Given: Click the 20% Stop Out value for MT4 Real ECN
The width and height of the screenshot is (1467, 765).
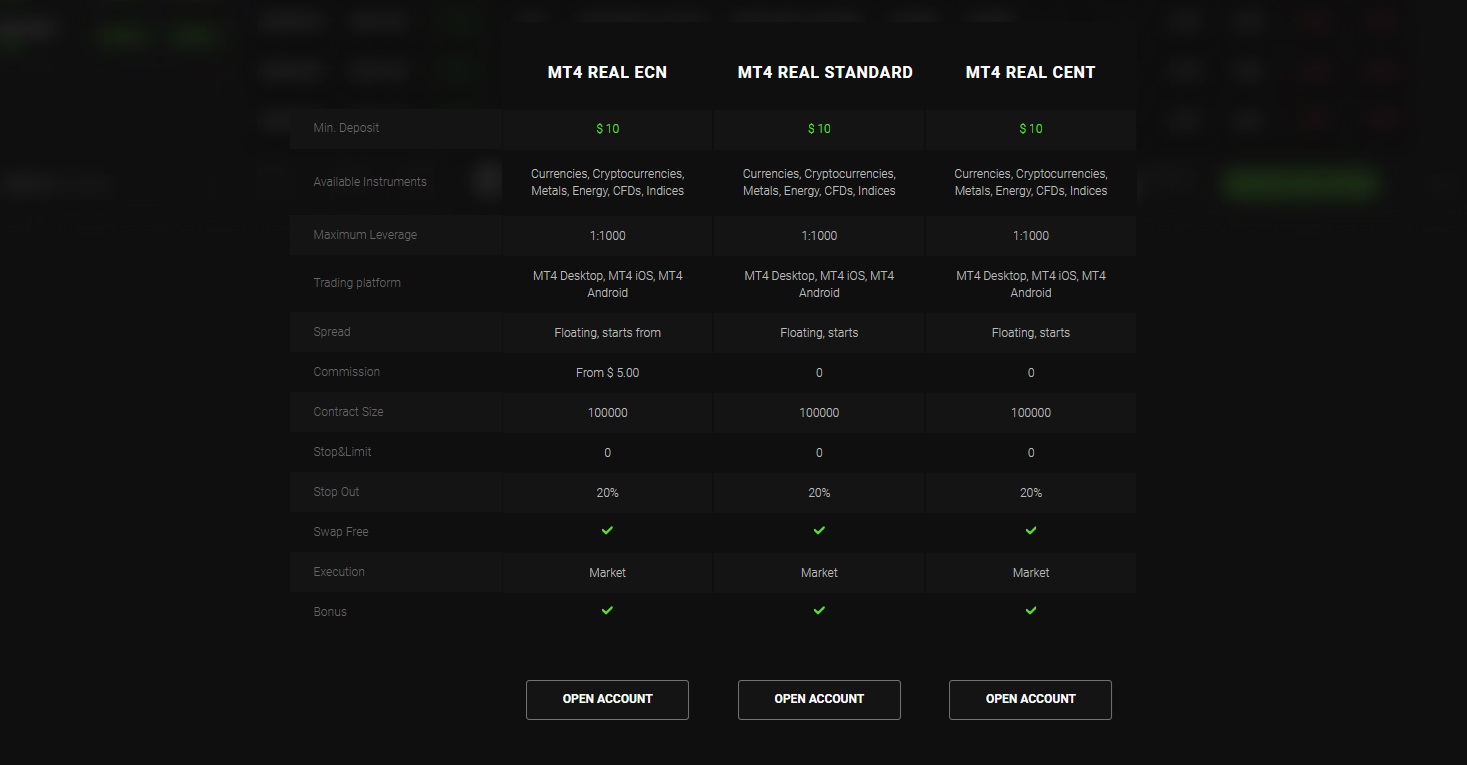Looking at the screenshot, I should [x=607, y=493].
